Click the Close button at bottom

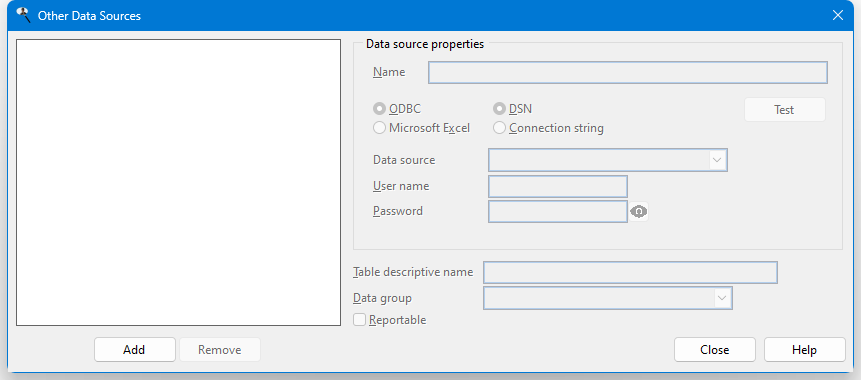(714, 350)
